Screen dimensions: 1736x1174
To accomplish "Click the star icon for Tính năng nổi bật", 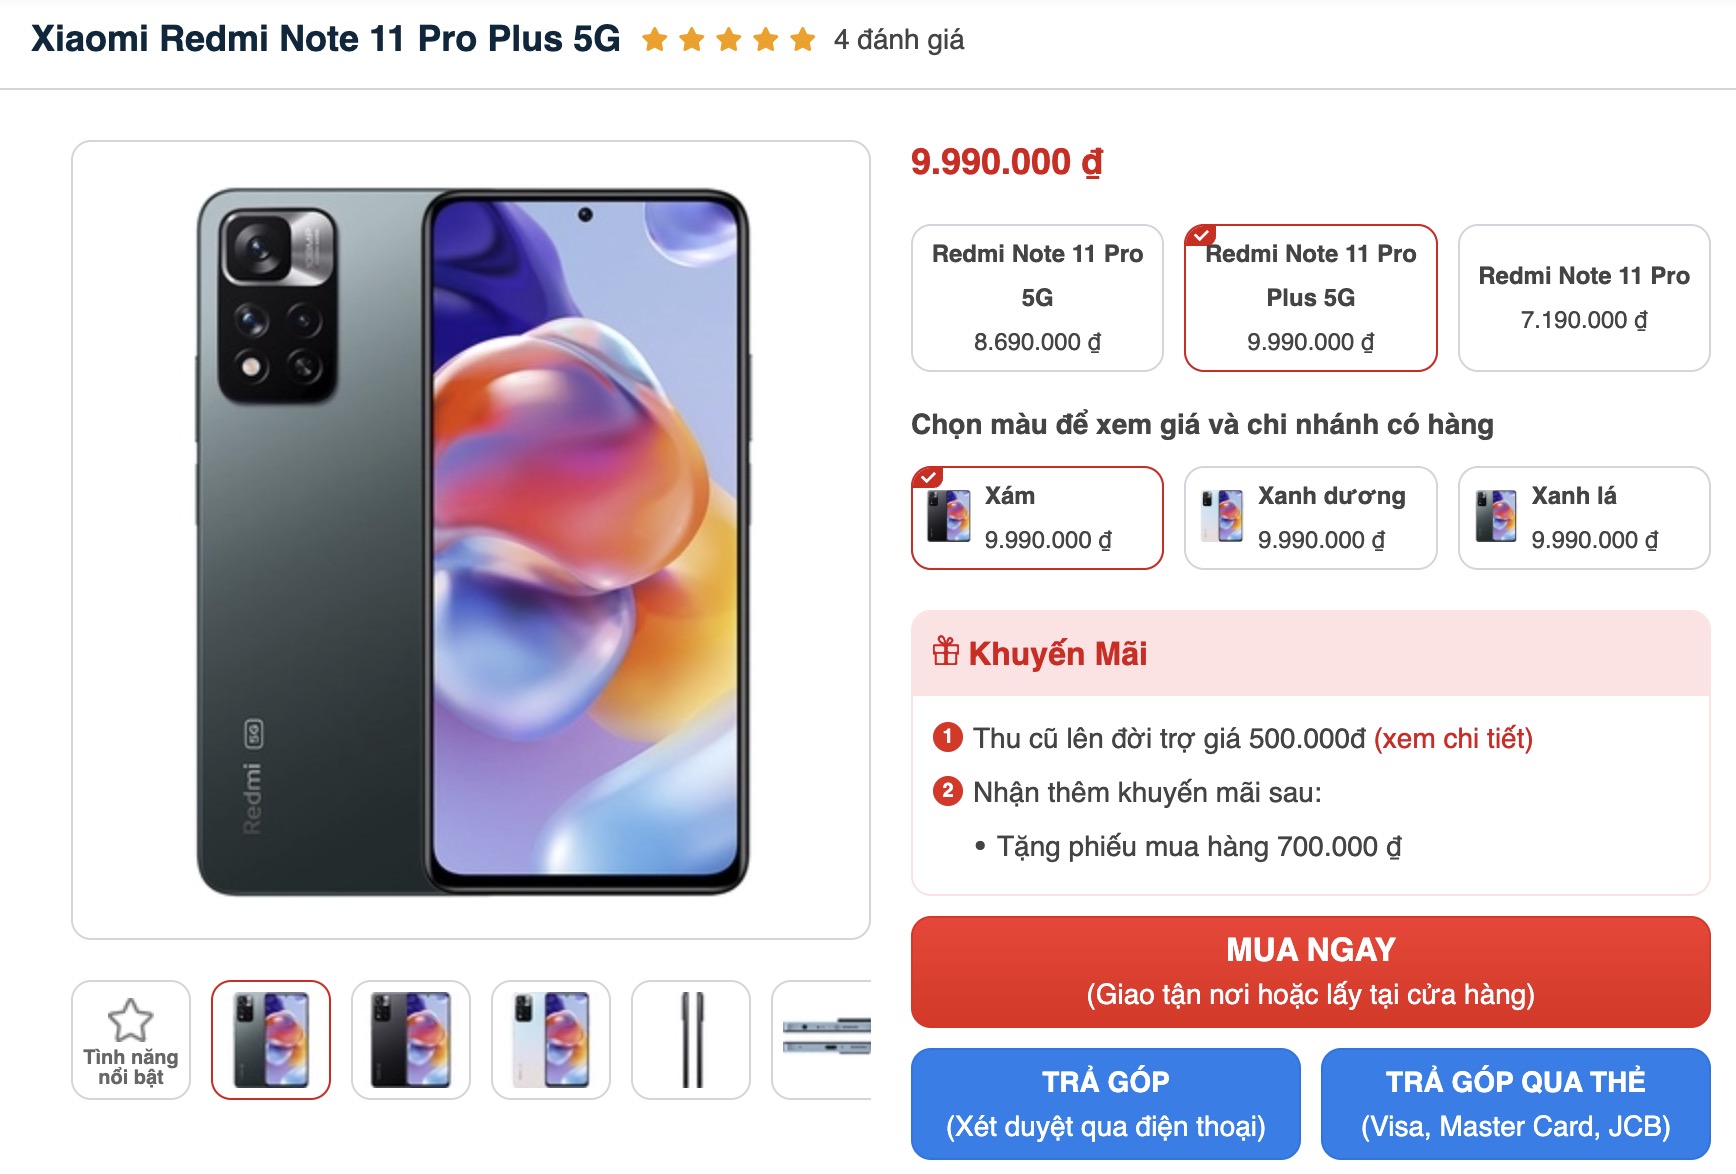I will 131,1020.
